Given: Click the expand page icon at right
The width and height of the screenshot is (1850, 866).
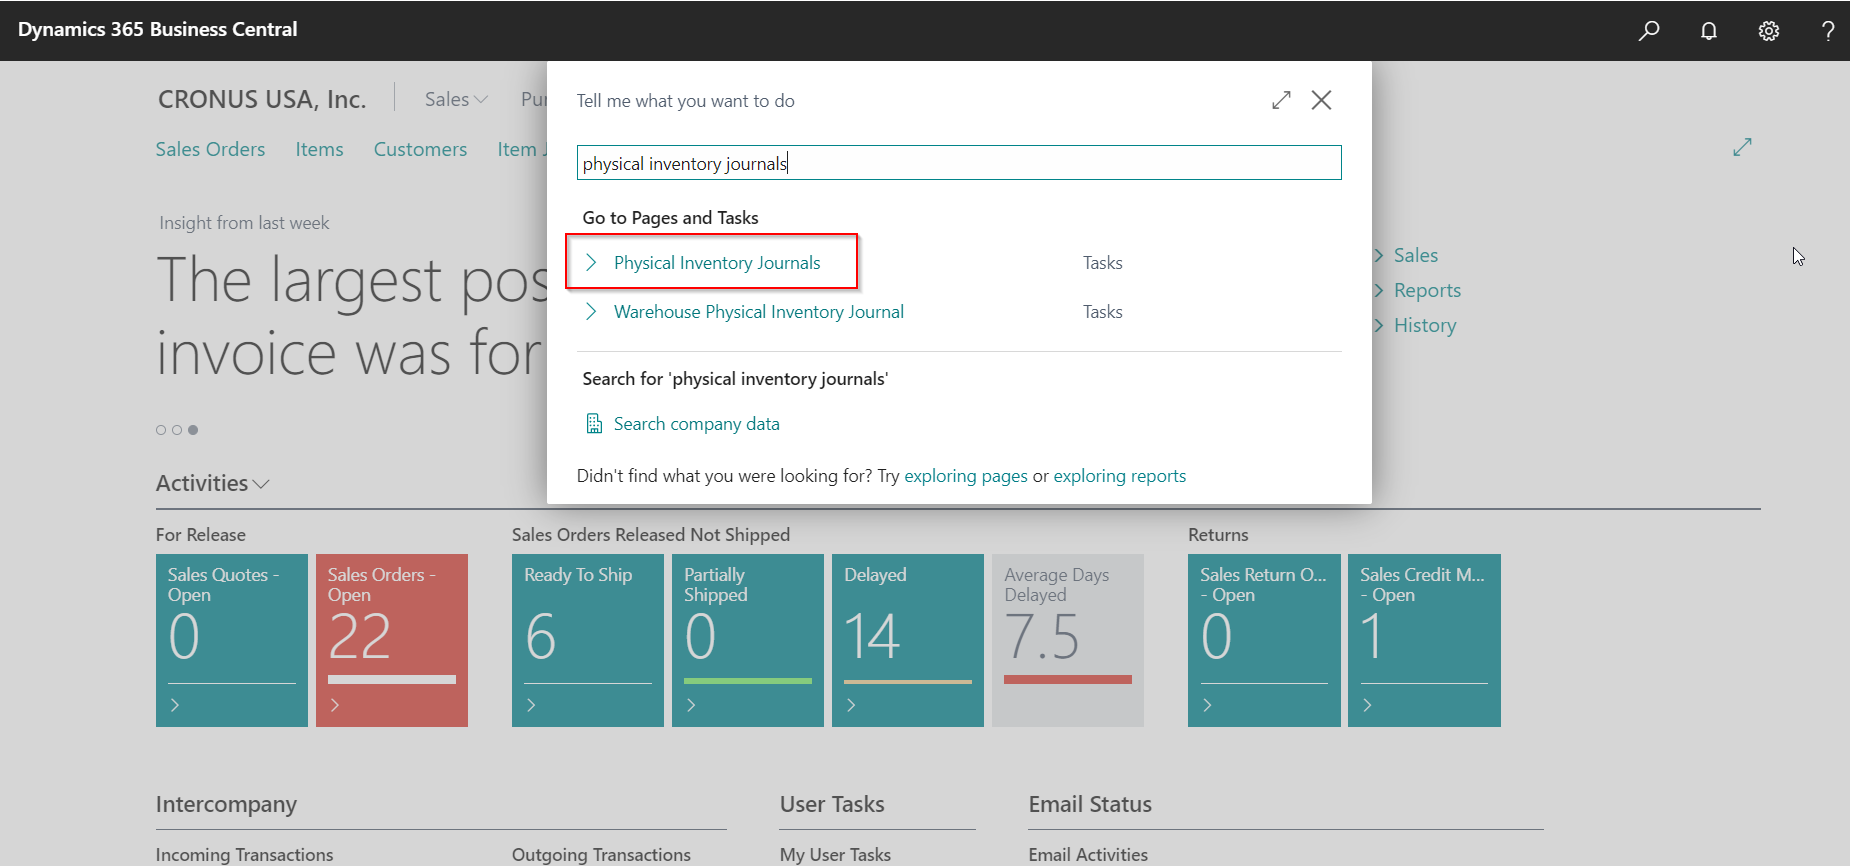Looking at the screenshot, I should point(1742,147).
